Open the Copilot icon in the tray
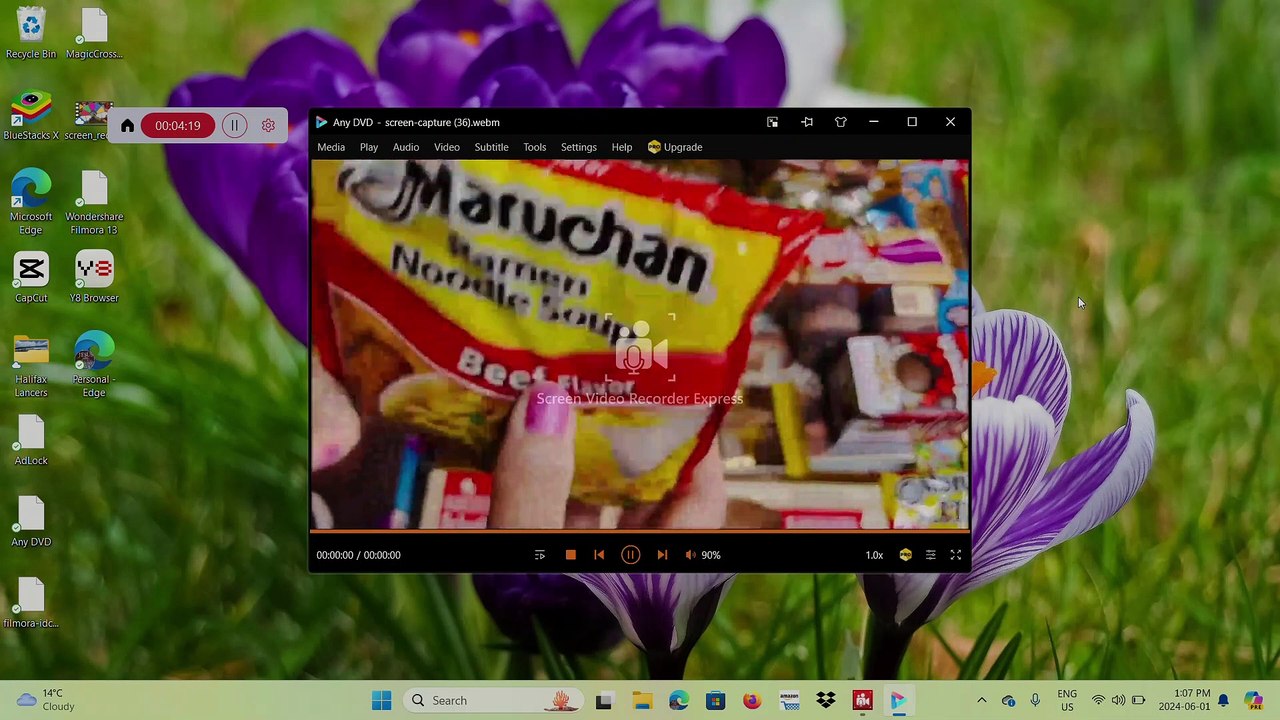This screenshot has height=720, width=1280. (1254, 701)
